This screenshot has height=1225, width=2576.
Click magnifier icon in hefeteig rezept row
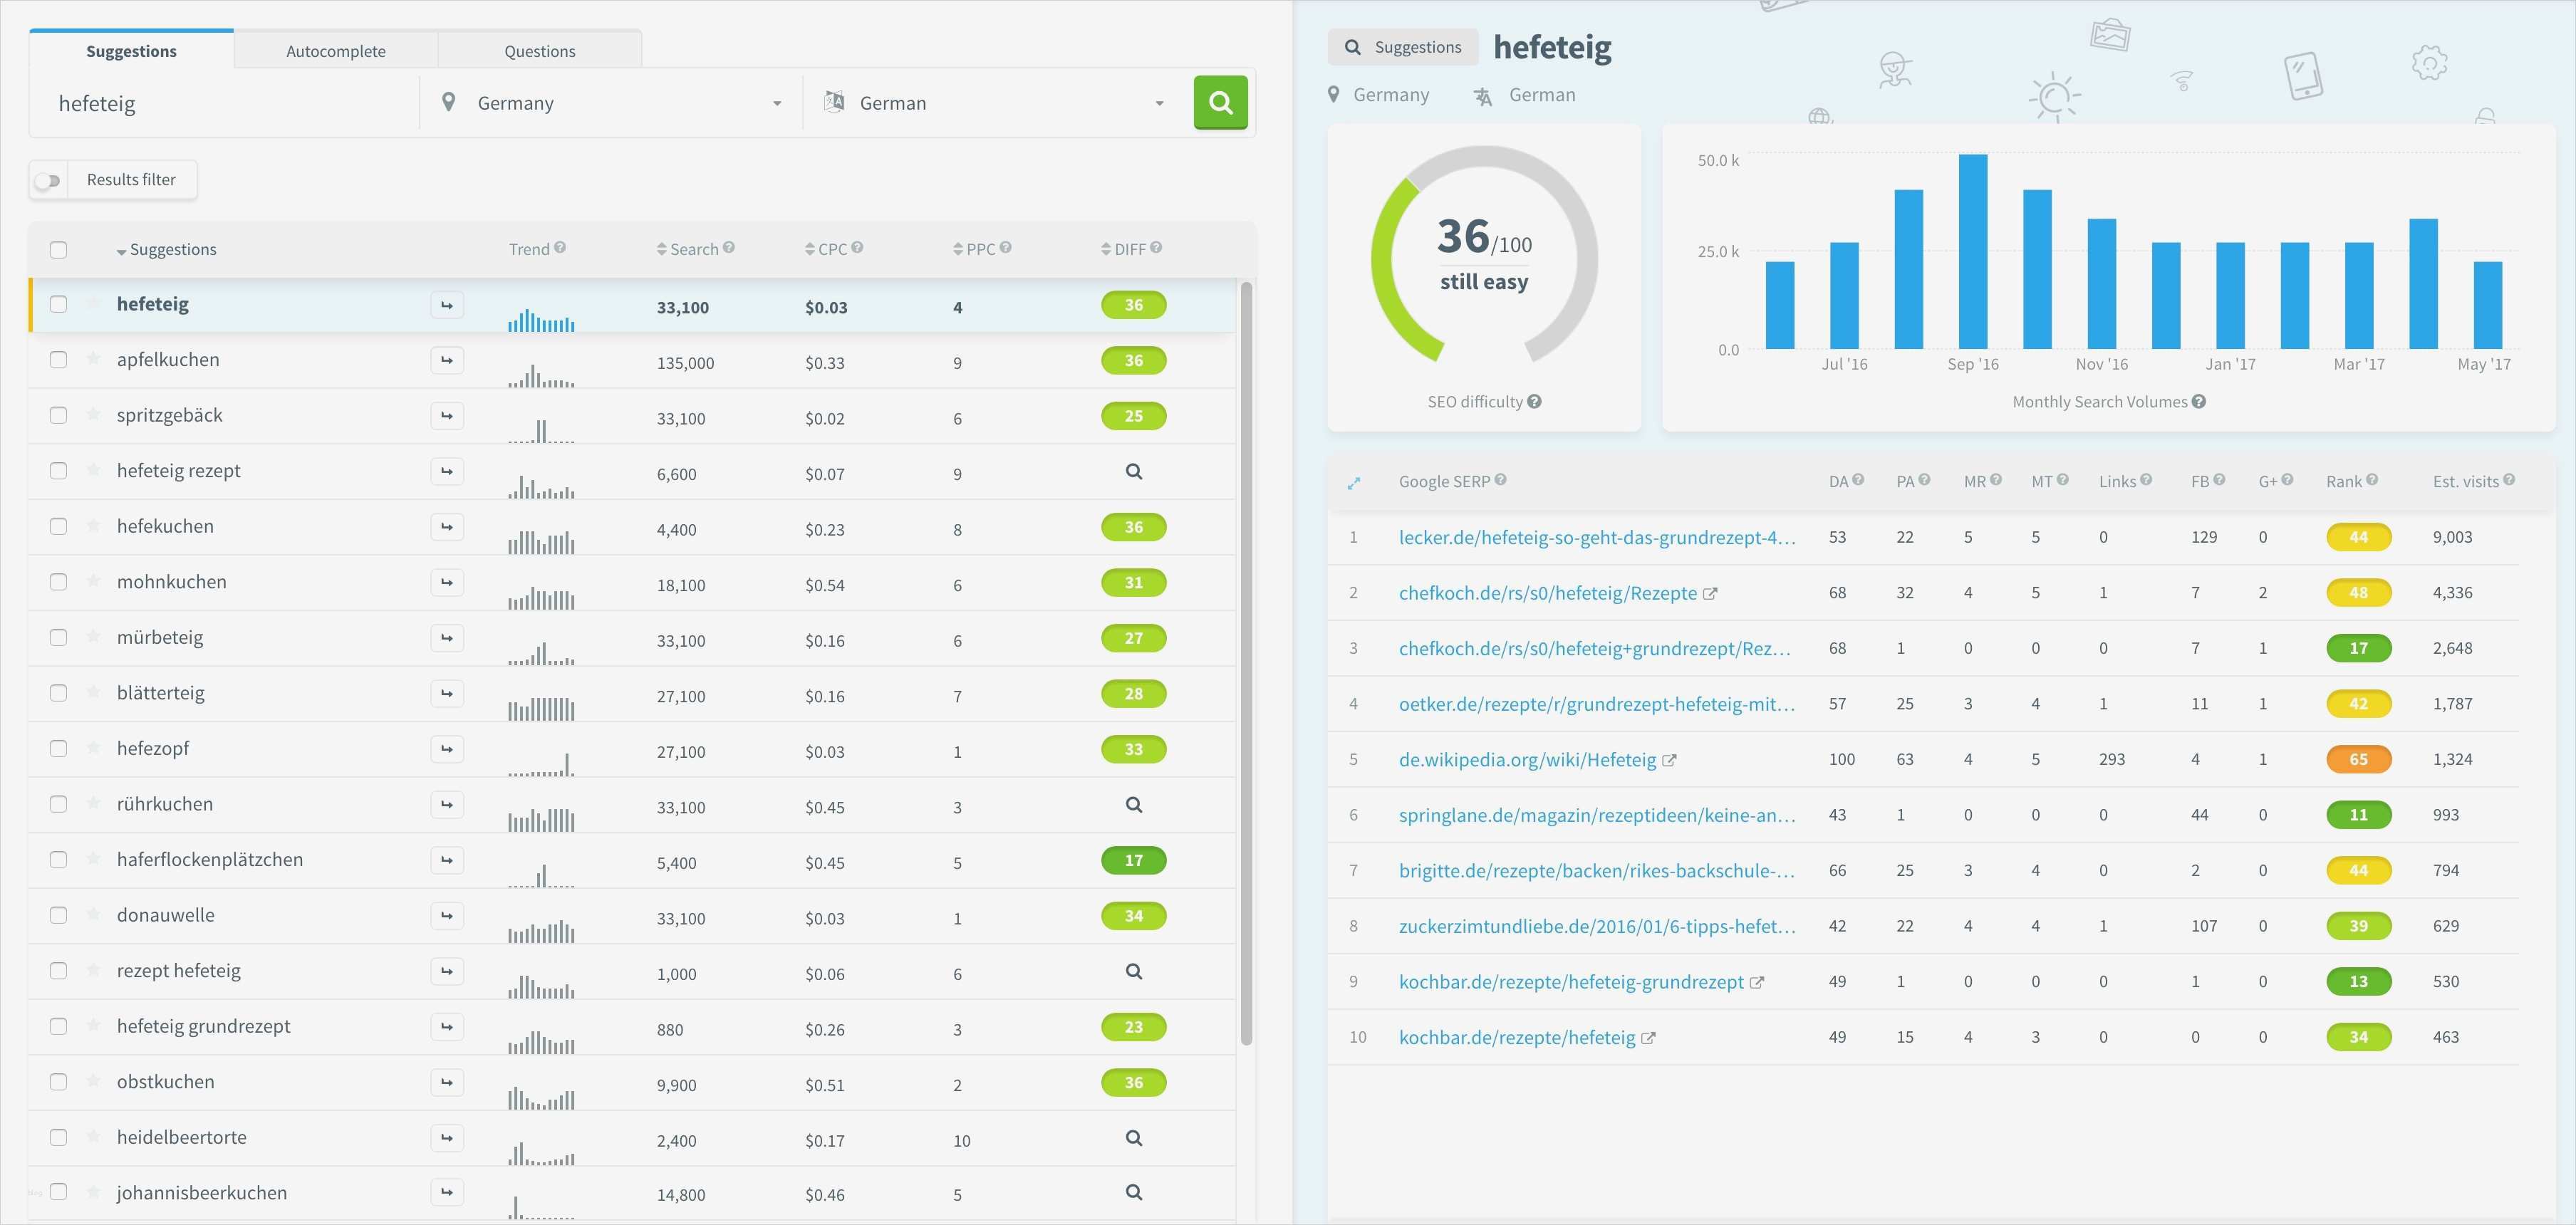tap(1133, 471)
